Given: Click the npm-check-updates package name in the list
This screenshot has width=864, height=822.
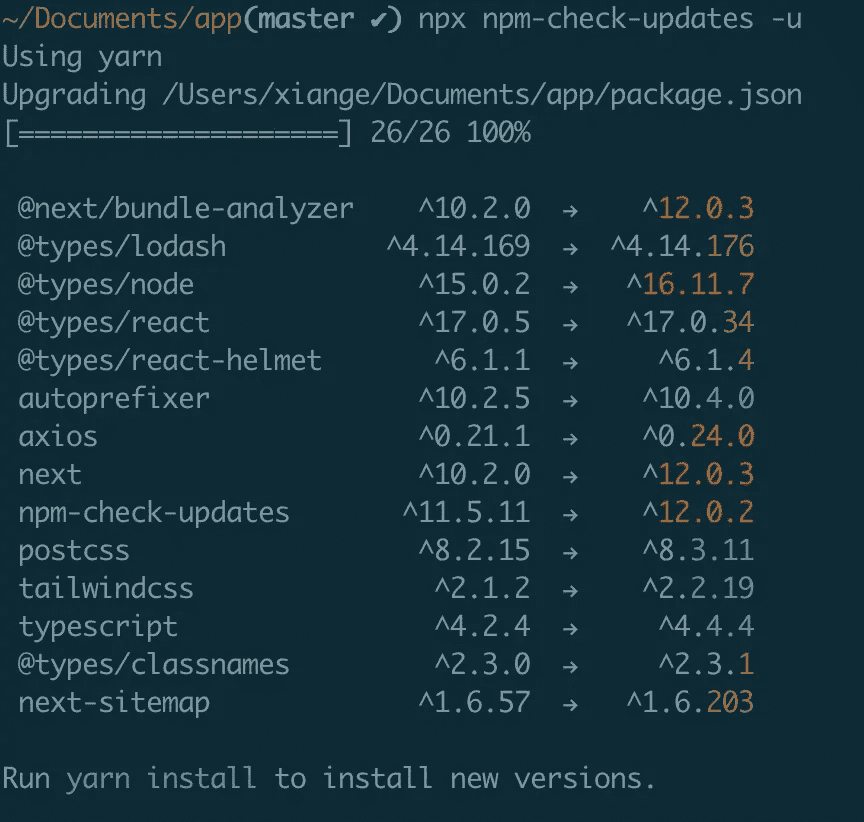Looking at the screenshot, I should (154, 513).
